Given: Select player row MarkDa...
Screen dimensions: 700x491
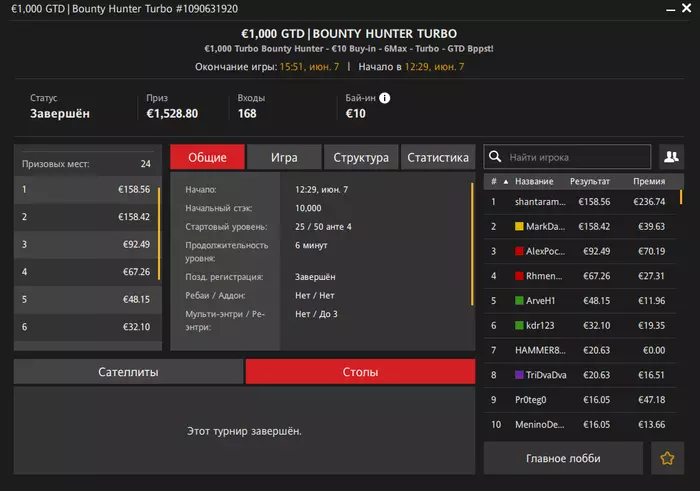Looking at the screenshot, I should (x=580, y=226).
